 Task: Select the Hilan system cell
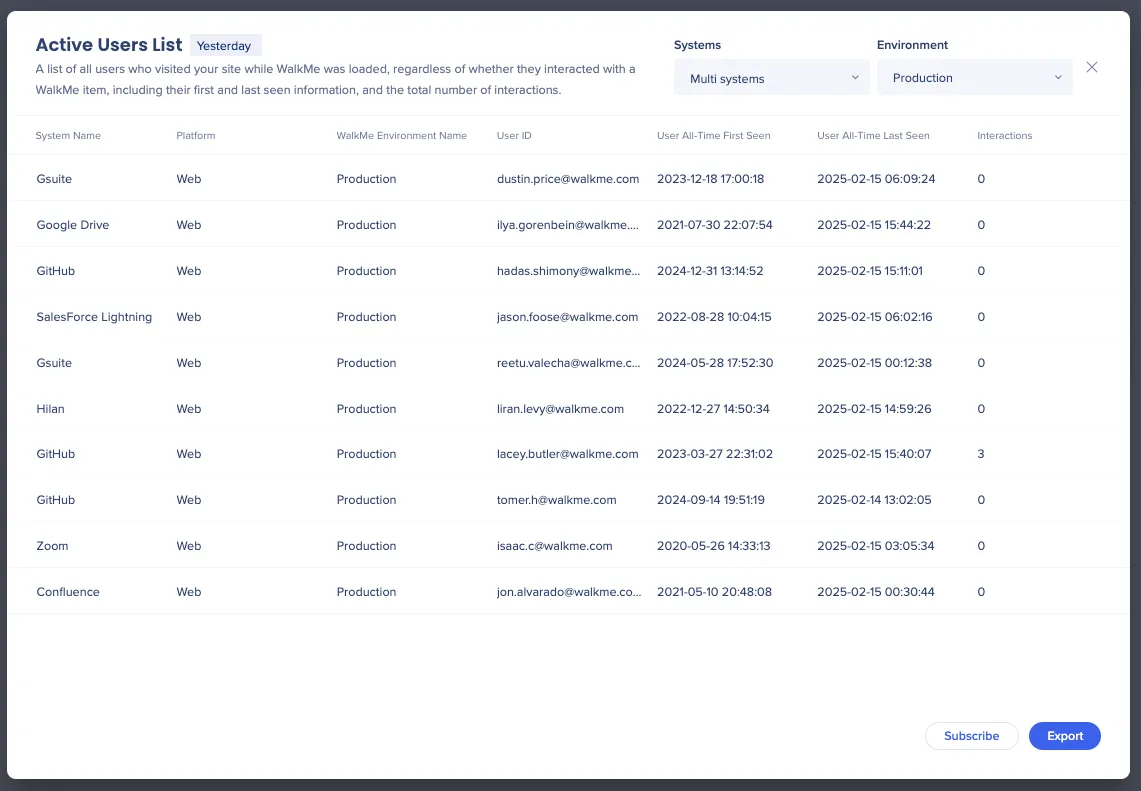tap(50, 409)
